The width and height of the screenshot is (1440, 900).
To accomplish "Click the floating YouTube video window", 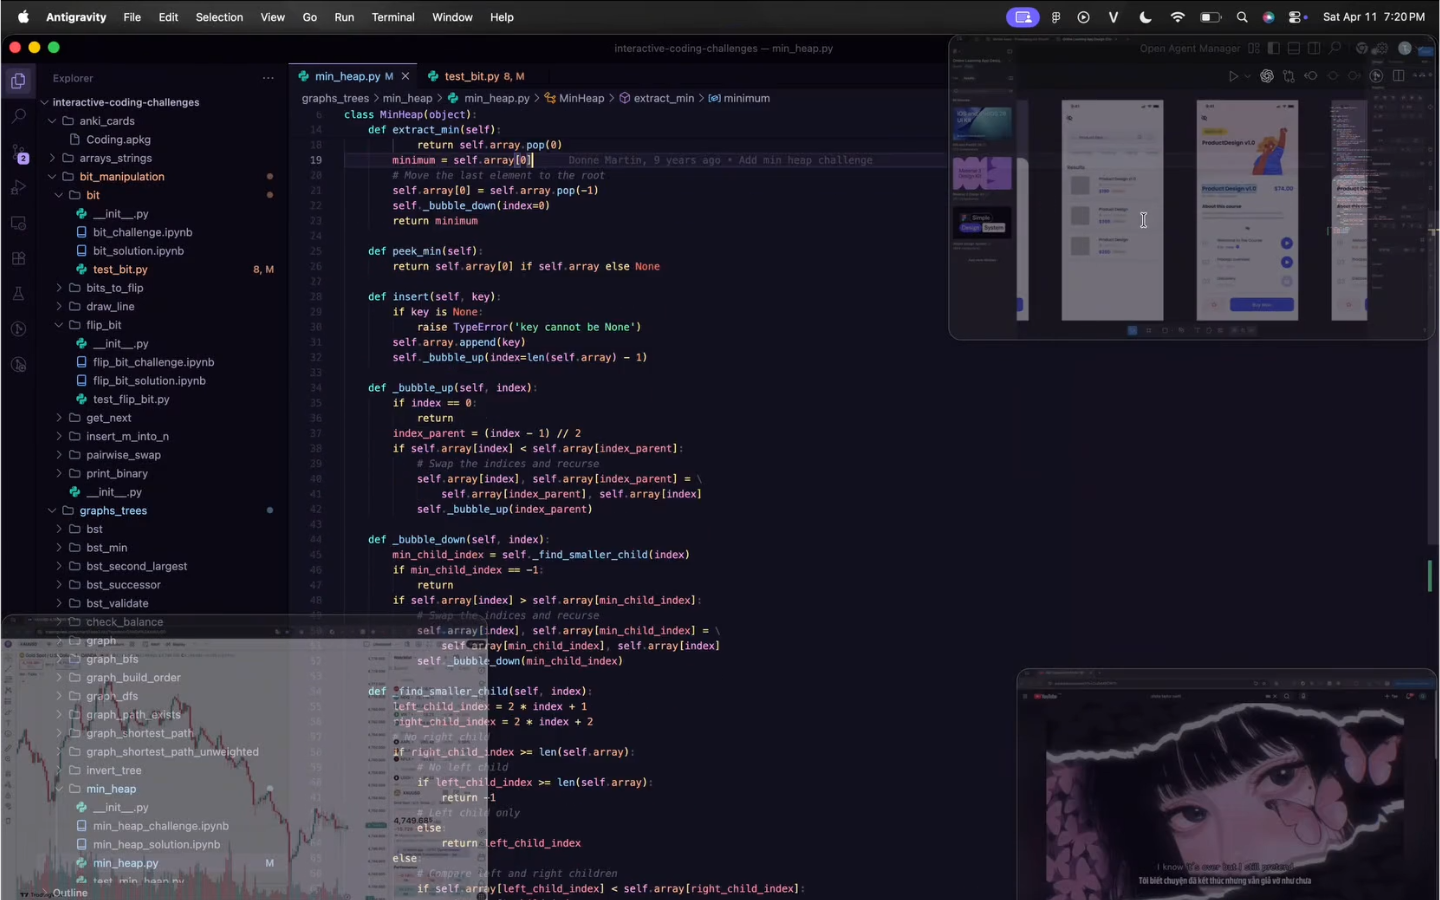I will [1227, 783].
